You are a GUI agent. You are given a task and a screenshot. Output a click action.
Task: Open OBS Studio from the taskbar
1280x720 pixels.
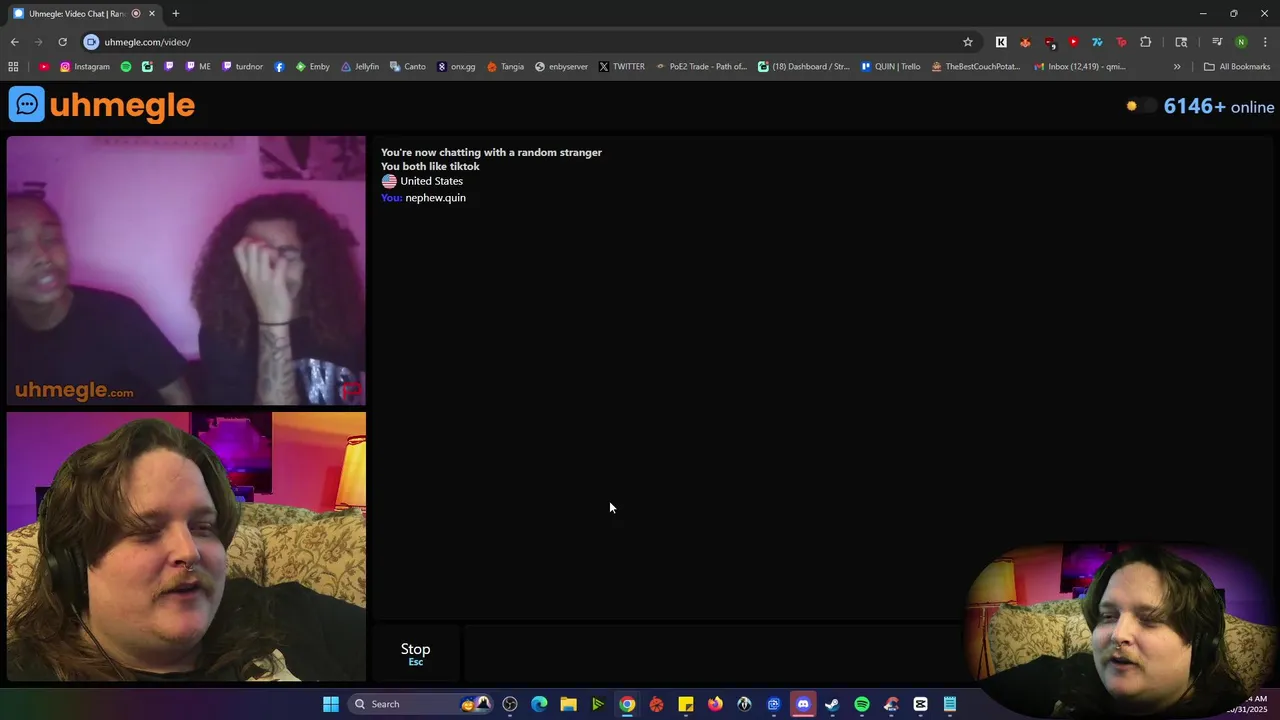pyautogui.click(x=510, y=704)
